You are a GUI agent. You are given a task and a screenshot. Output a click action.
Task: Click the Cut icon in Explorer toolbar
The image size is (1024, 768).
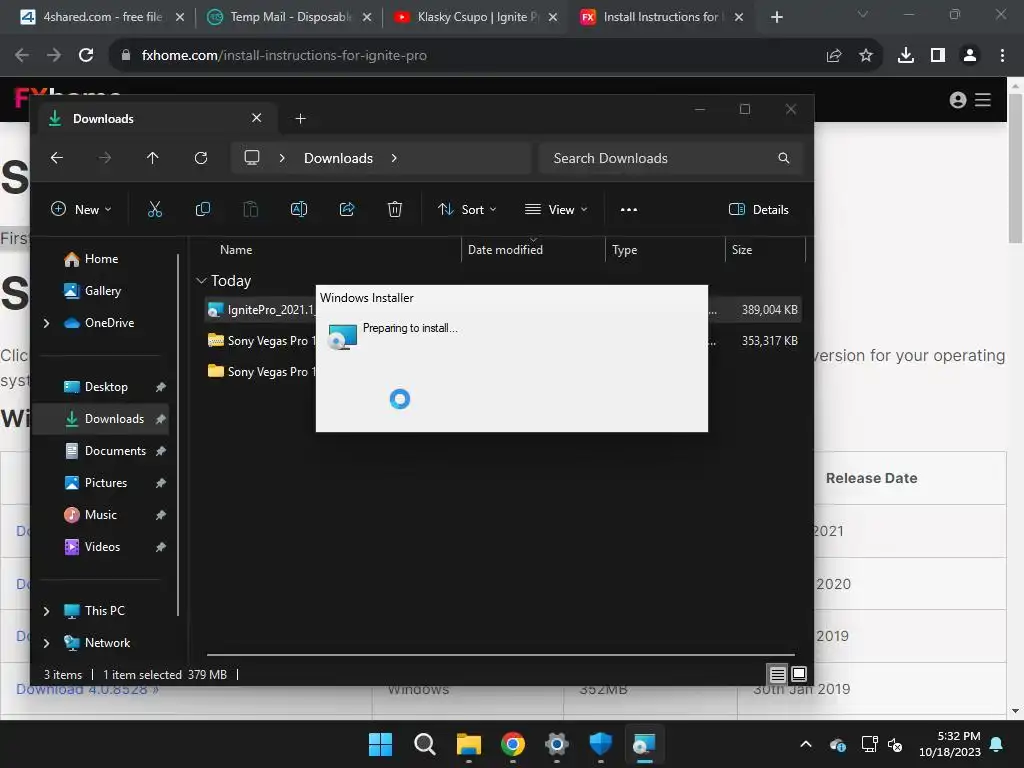coord(155,209)
